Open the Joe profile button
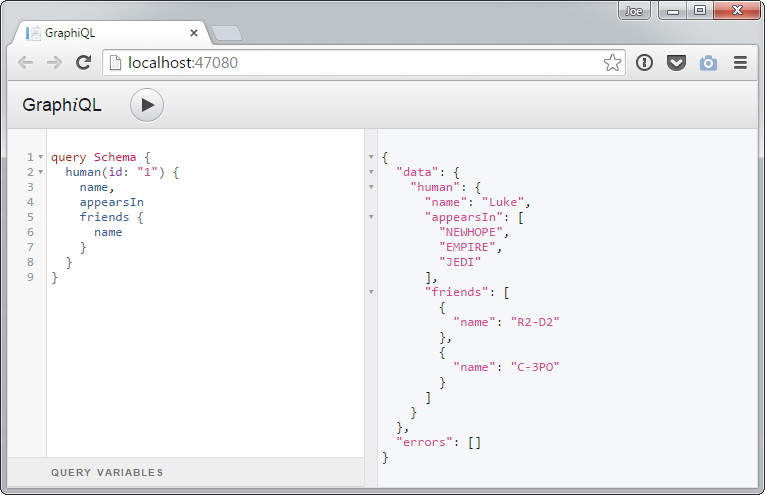 [634, 11]
